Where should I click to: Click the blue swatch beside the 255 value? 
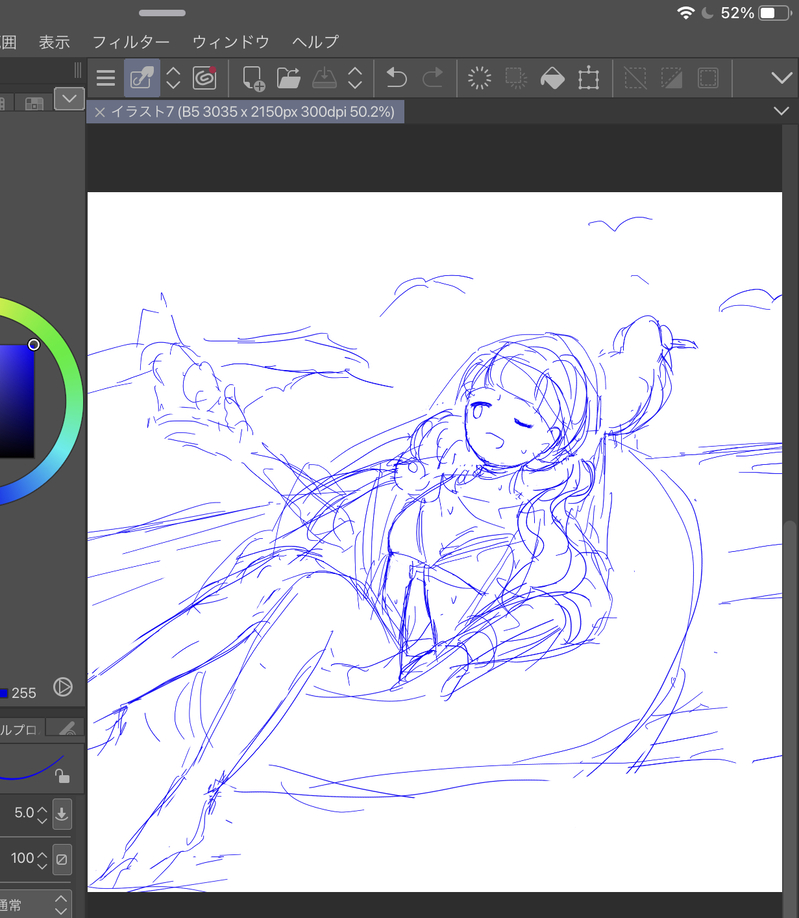(x=4, y=693)
